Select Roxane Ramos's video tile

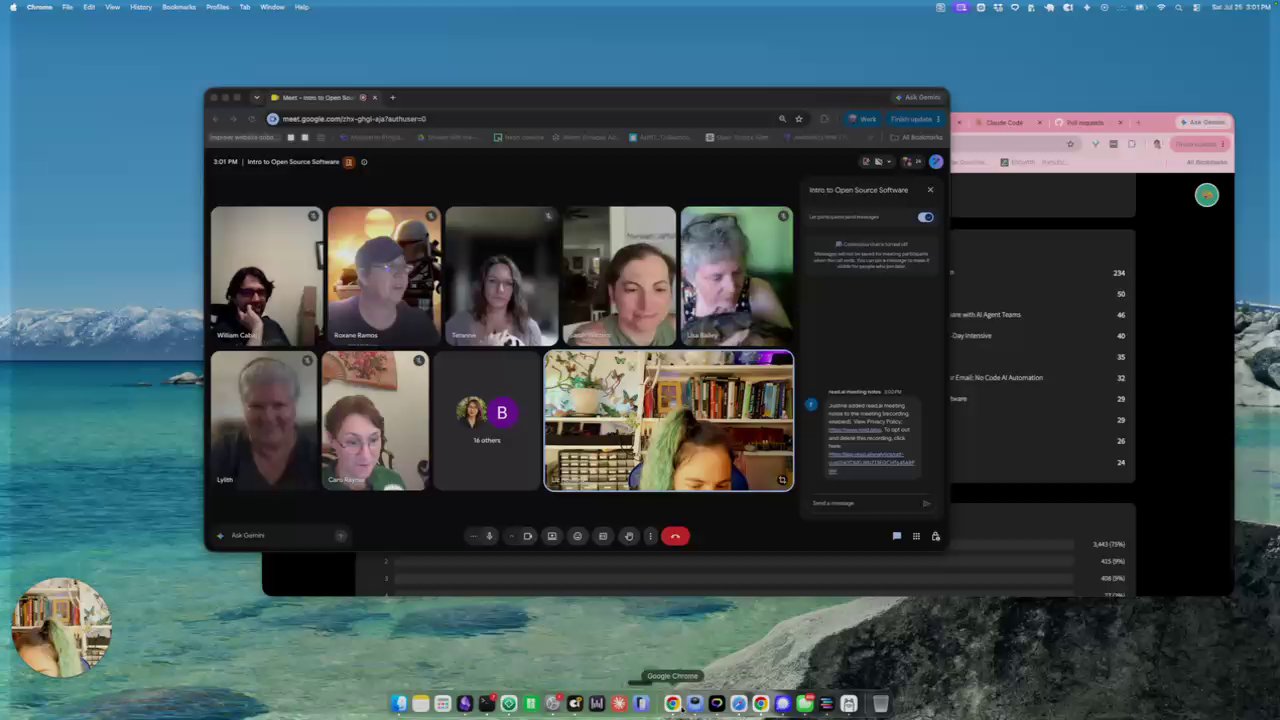point(384,276)
